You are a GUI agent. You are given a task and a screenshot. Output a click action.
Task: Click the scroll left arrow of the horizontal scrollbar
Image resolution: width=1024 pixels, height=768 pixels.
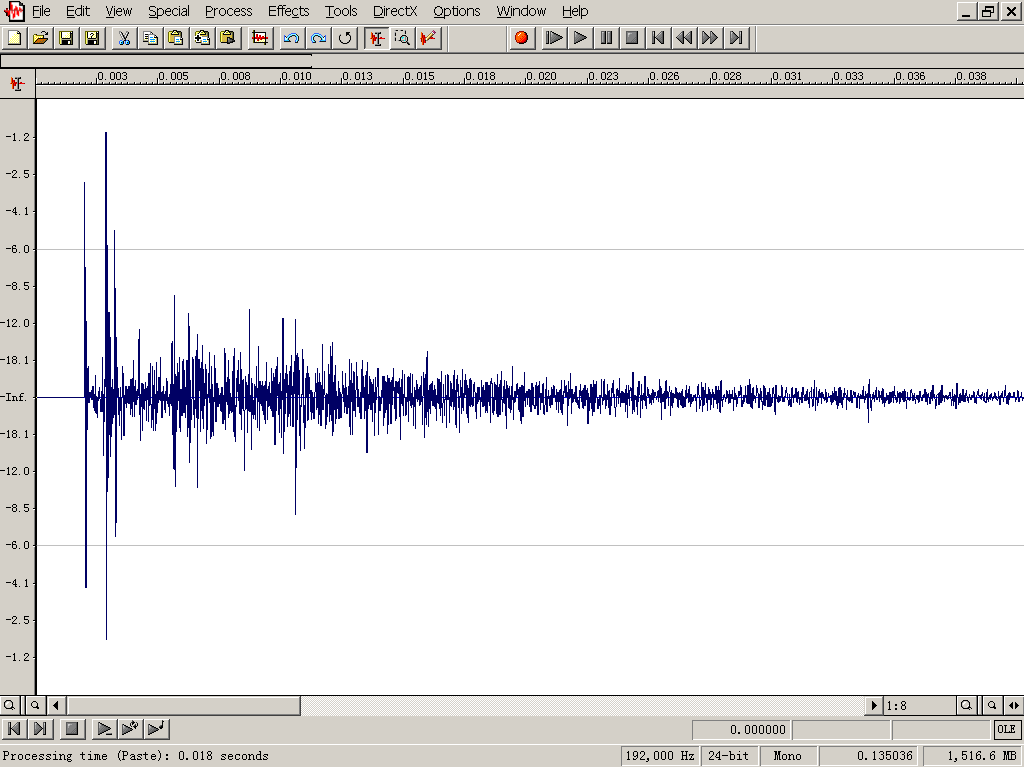click(x=56, y=705)
